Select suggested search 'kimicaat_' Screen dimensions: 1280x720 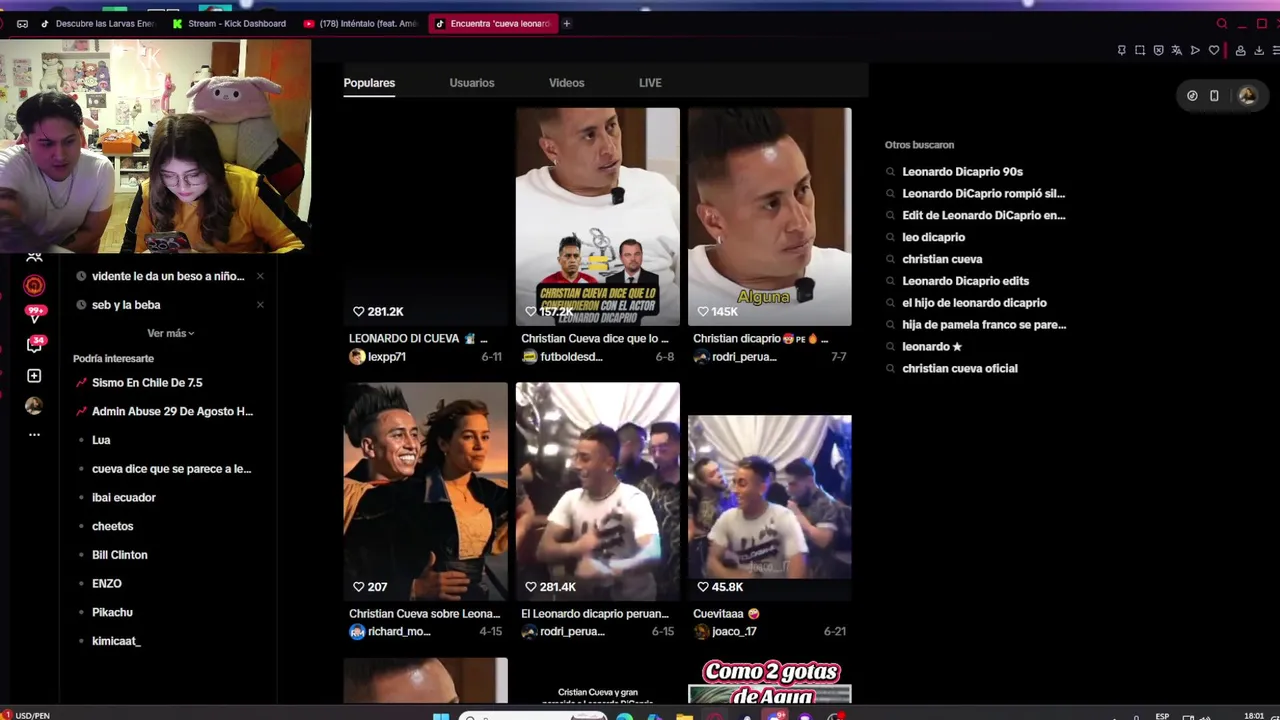[x=116, y=642]
